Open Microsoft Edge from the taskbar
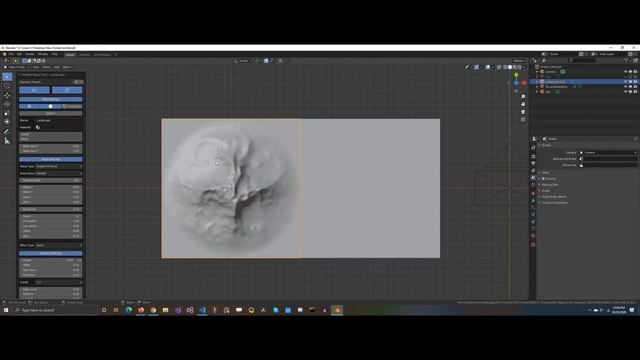Image resolution: width=640 pixels, height=360 pixels. point(129,310)
